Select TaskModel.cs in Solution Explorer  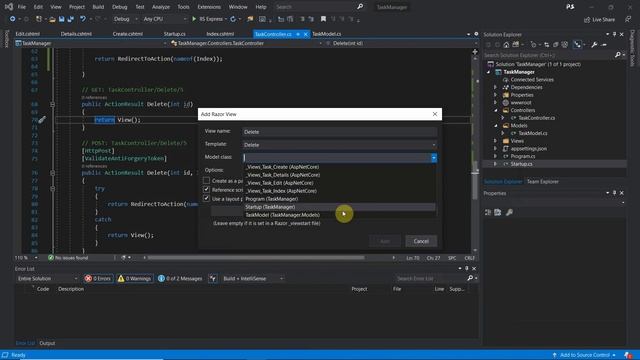coord(532,133)
